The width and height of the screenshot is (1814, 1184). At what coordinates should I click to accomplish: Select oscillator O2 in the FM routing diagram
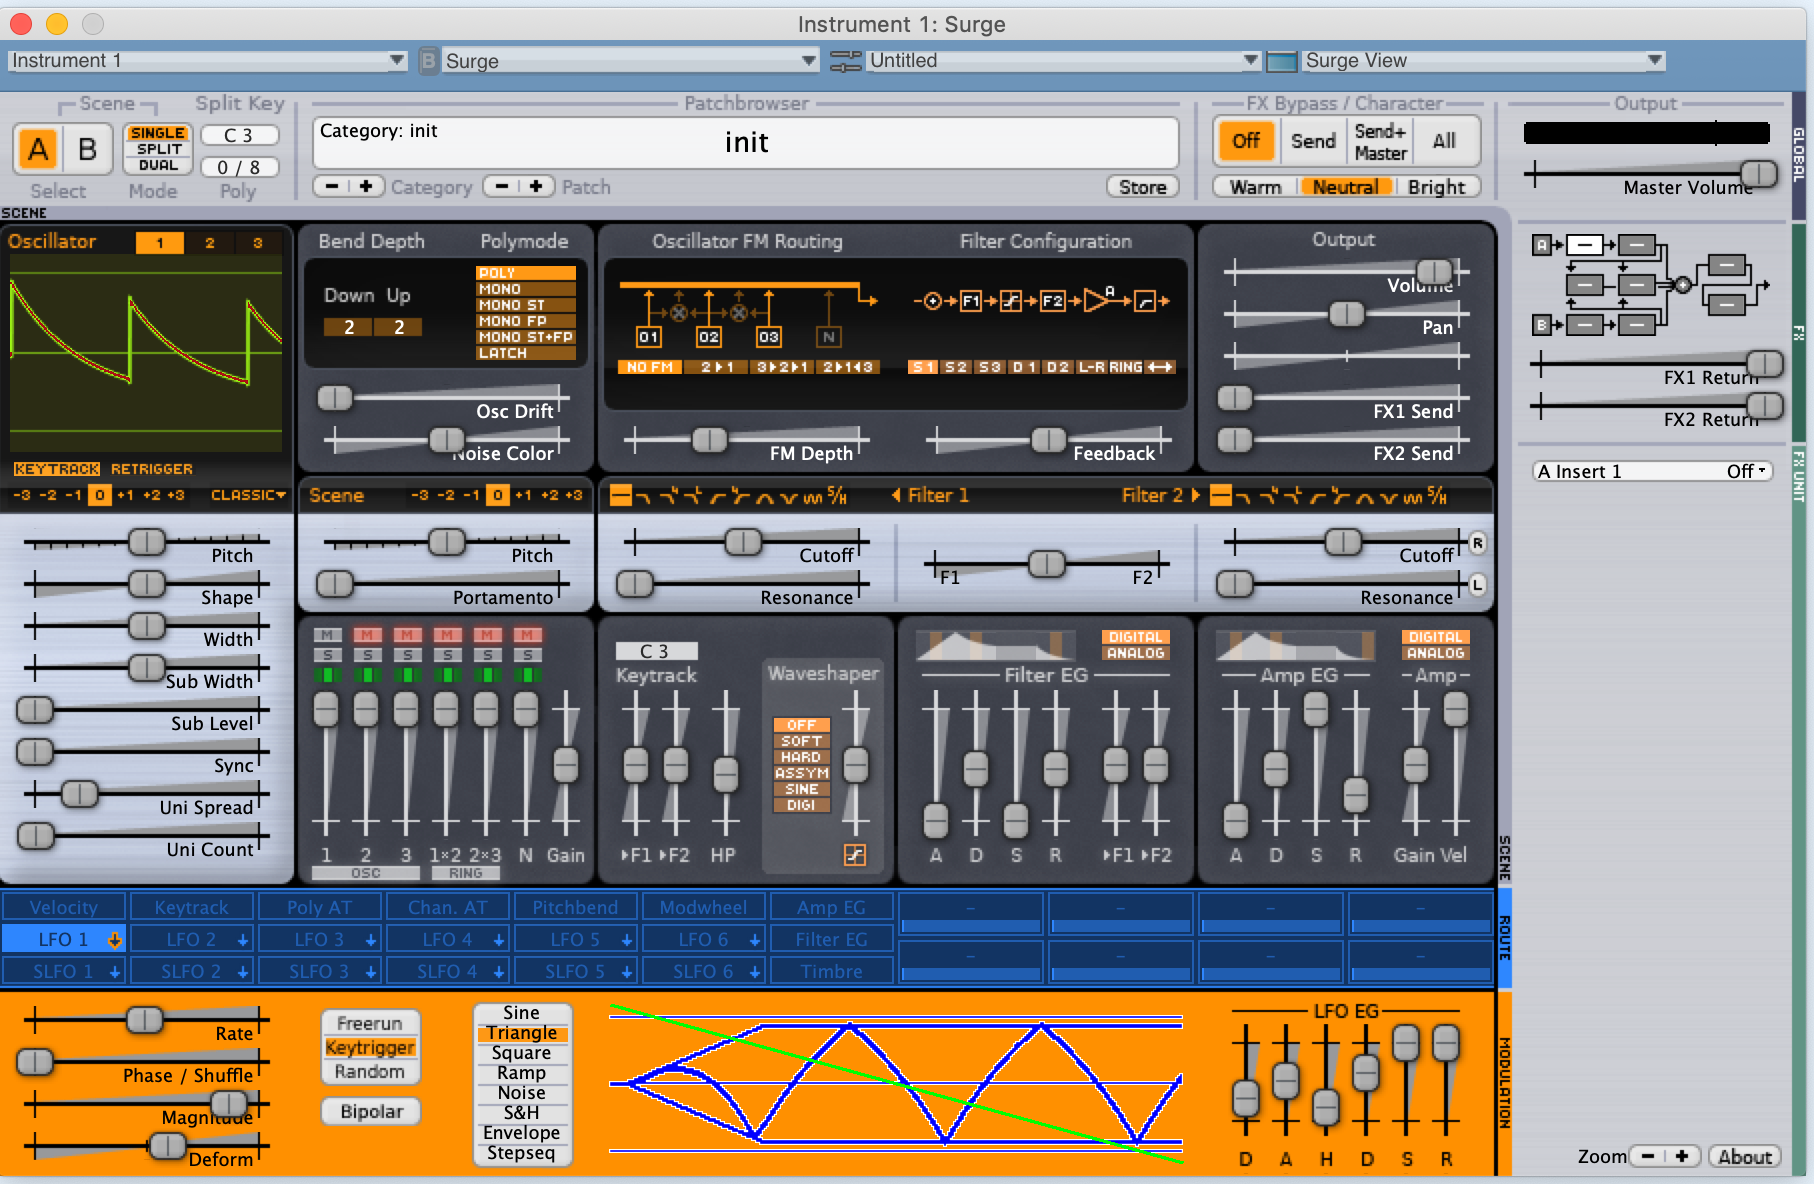709,337
